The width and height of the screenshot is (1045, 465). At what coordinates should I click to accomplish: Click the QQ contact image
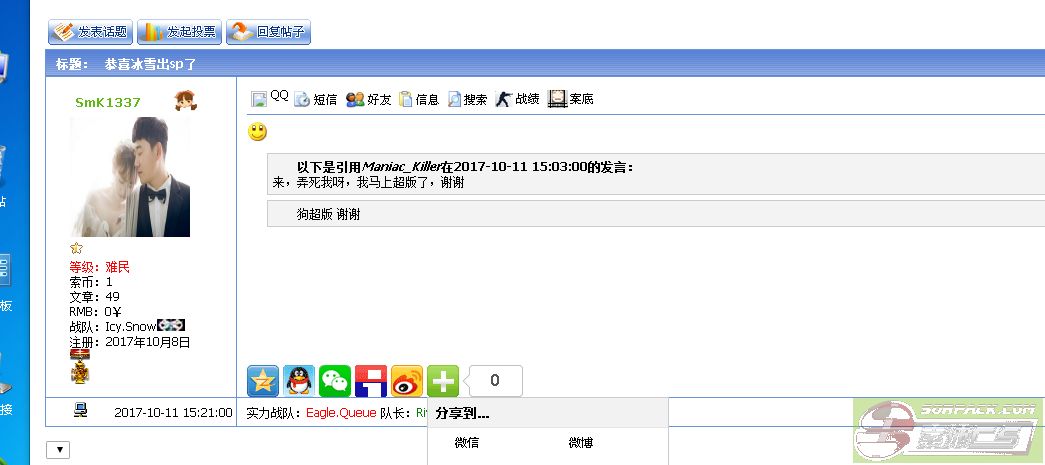[x=259, y=98]
